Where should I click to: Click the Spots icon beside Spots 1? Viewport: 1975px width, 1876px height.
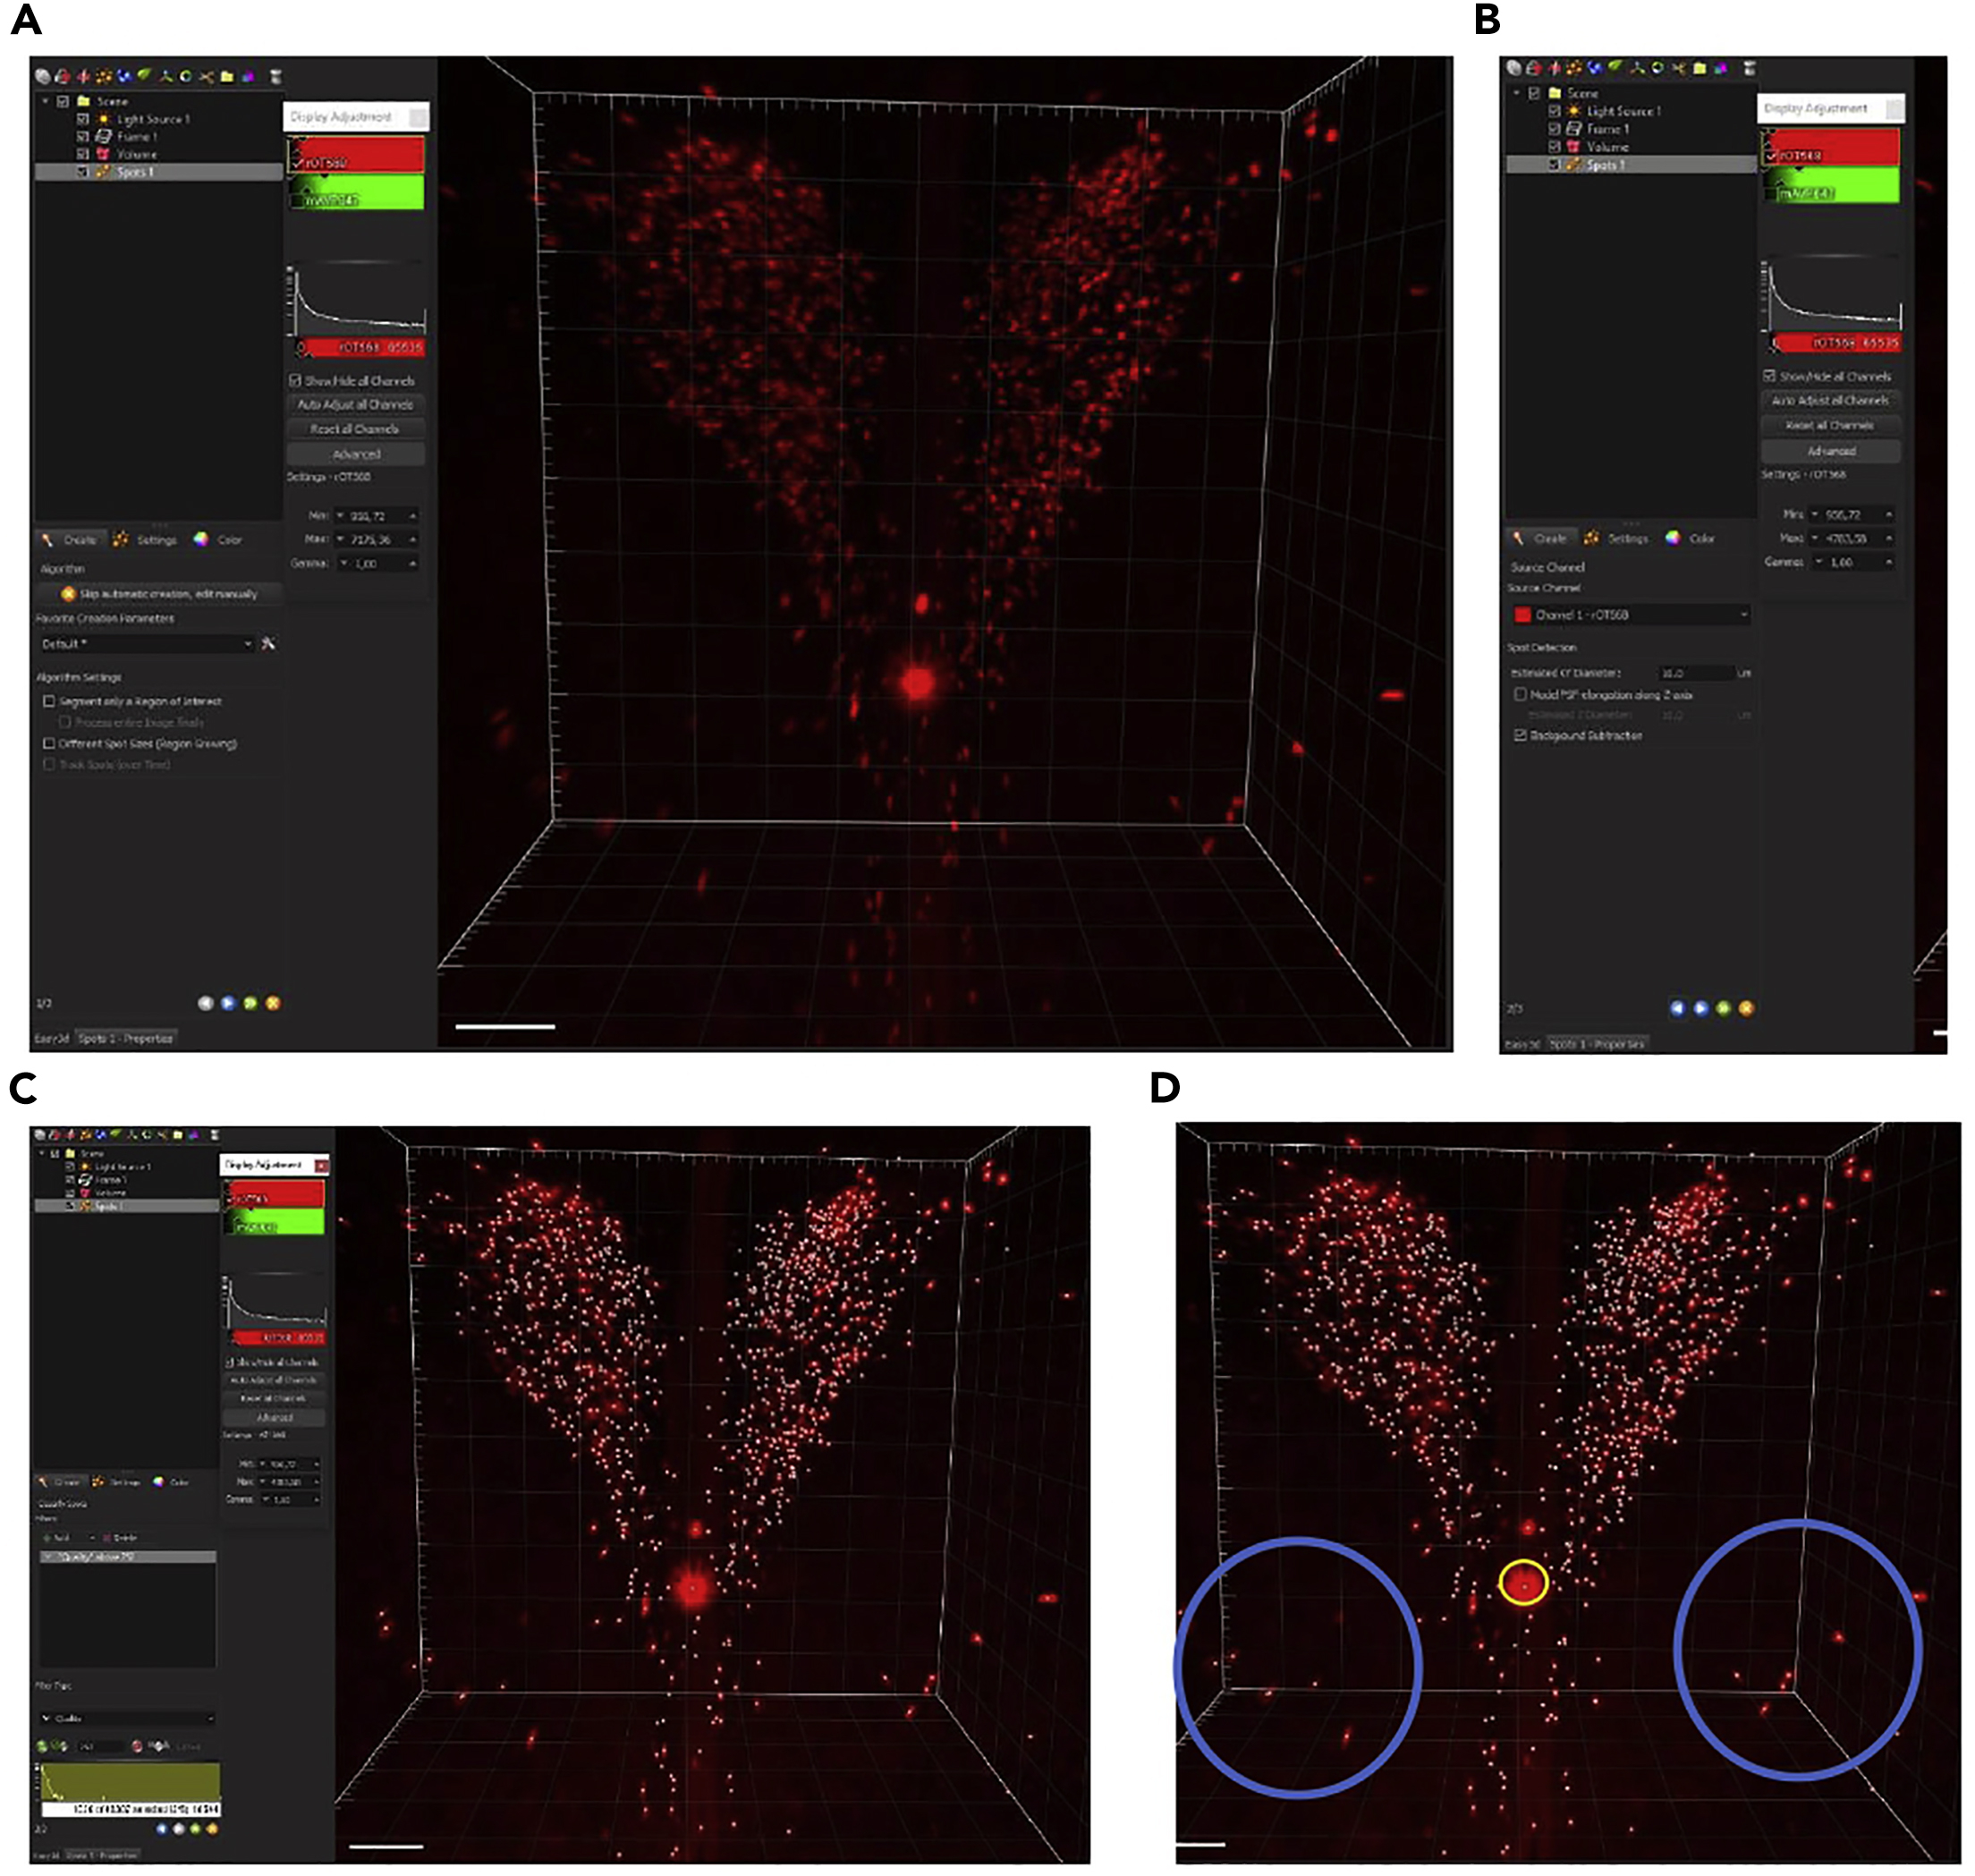click(104, 173)
